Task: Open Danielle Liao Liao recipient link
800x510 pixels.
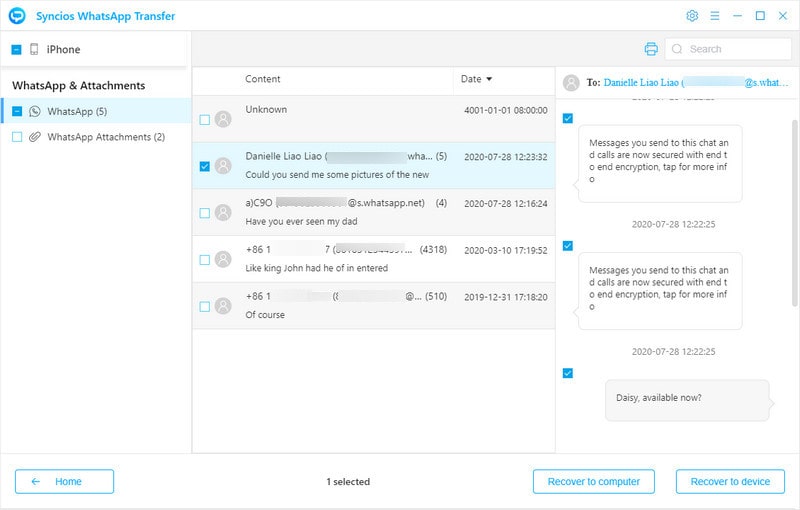Action: click(x=696, y=83)
